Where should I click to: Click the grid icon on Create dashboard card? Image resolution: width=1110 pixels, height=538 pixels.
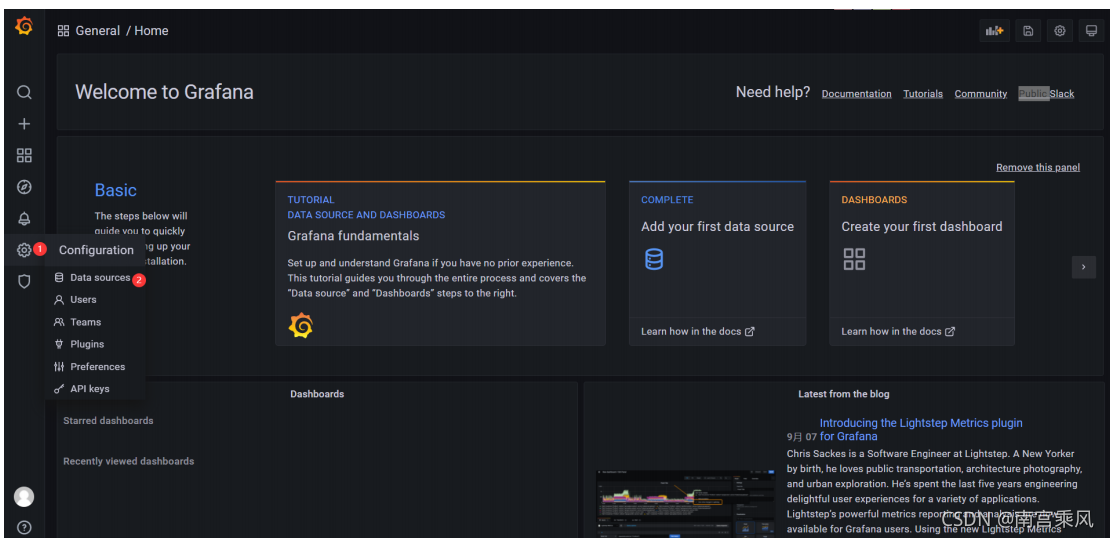(854, 258)
